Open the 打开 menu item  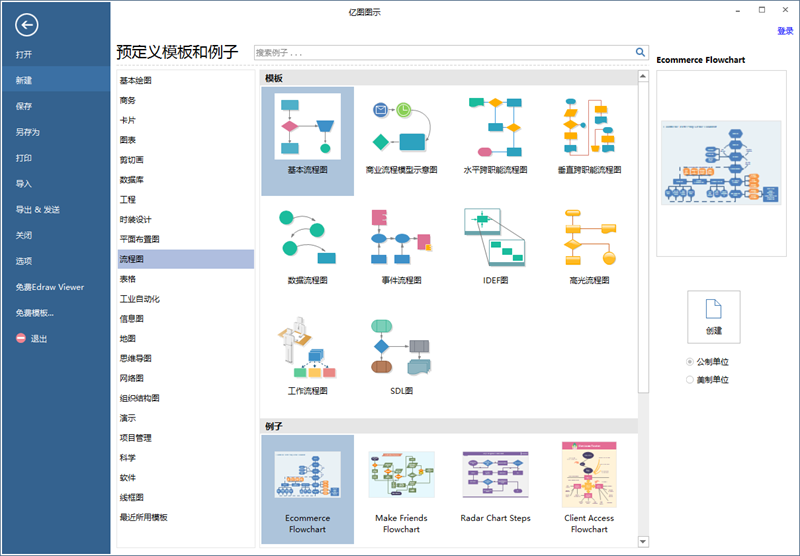tap(24, 54)
